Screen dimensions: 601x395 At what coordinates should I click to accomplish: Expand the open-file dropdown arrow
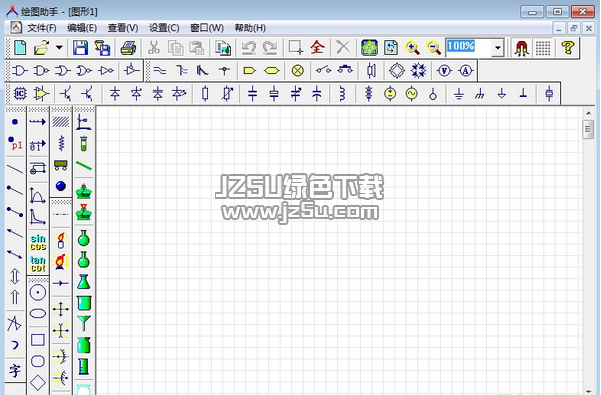pos(59,48)
